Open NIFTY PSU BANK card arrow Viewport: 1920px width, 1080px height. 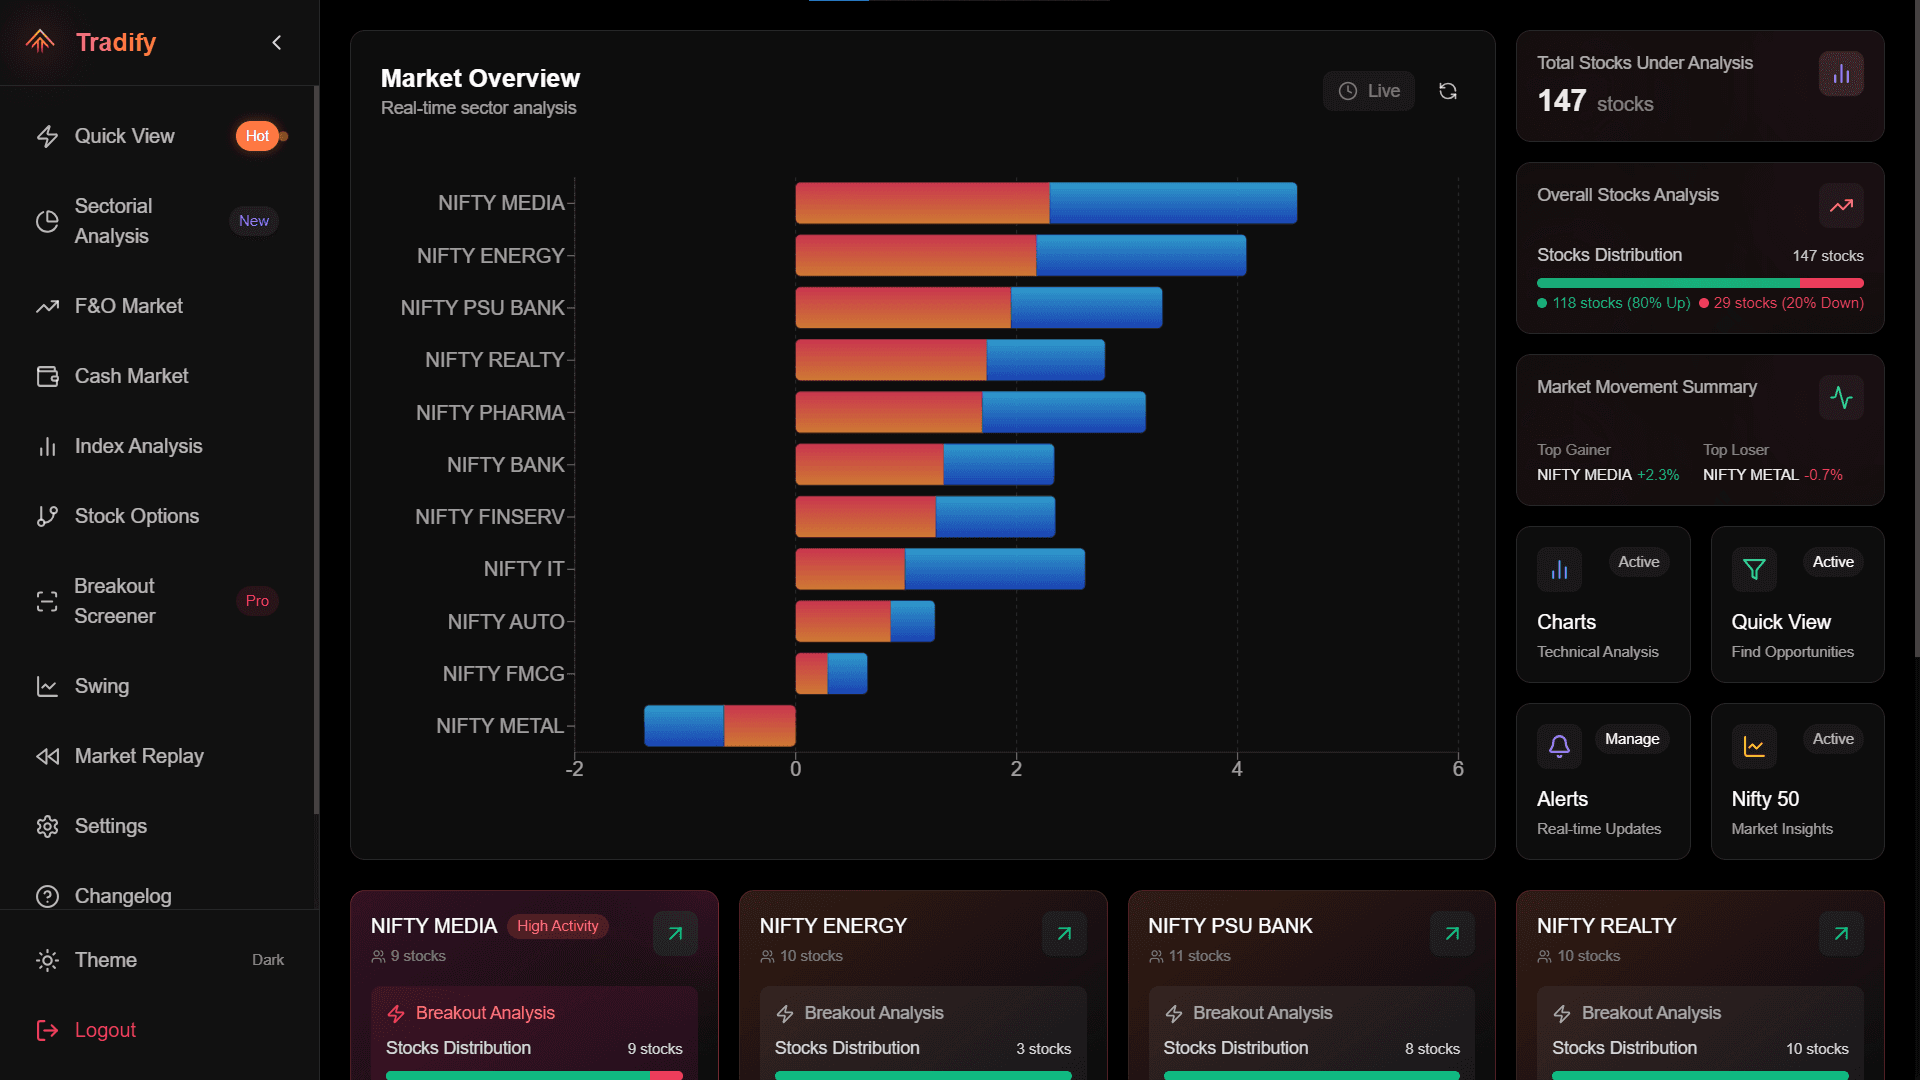[x=1452, y=933]
